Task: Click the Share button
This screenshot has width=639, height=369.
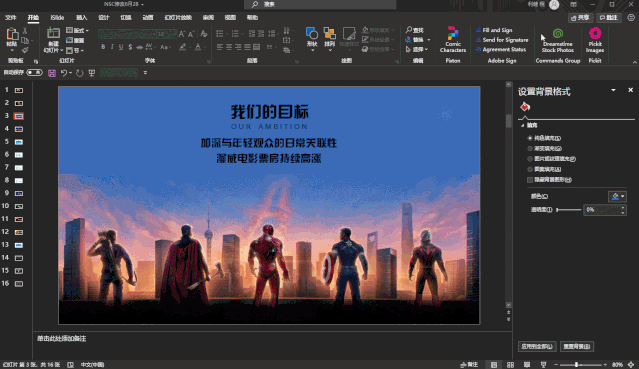Action: tap(580, 18)
